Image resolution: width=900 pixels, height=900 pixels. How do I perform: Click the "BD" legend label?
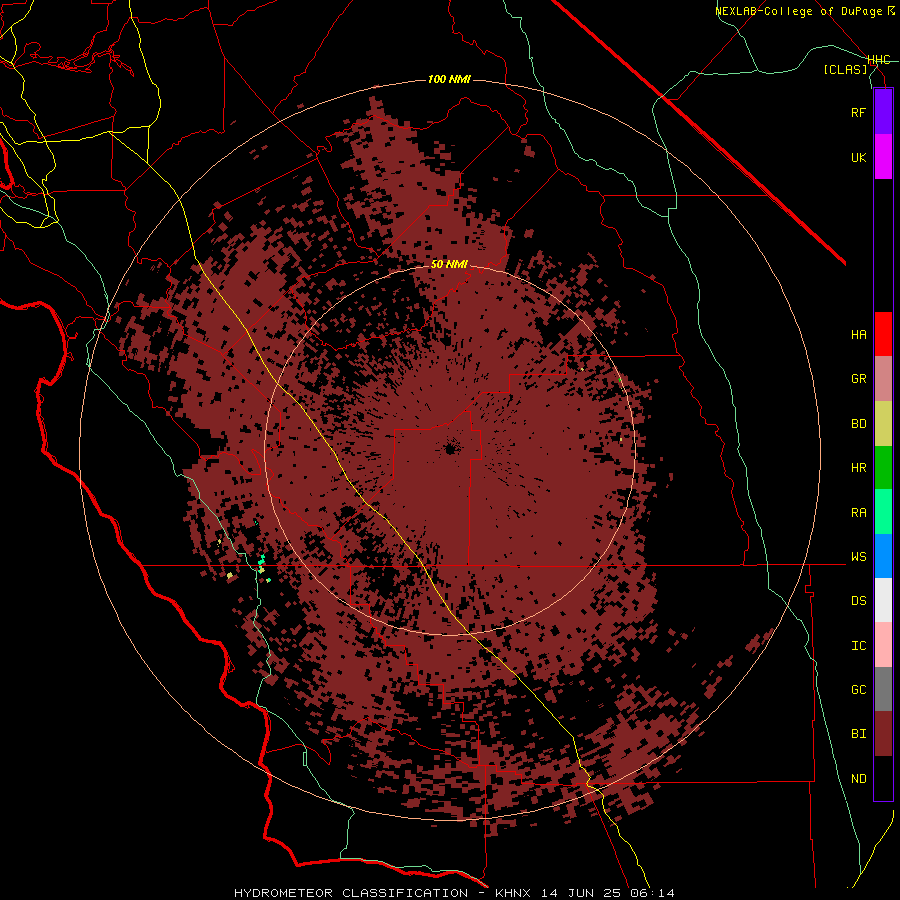tap(858, 424)
